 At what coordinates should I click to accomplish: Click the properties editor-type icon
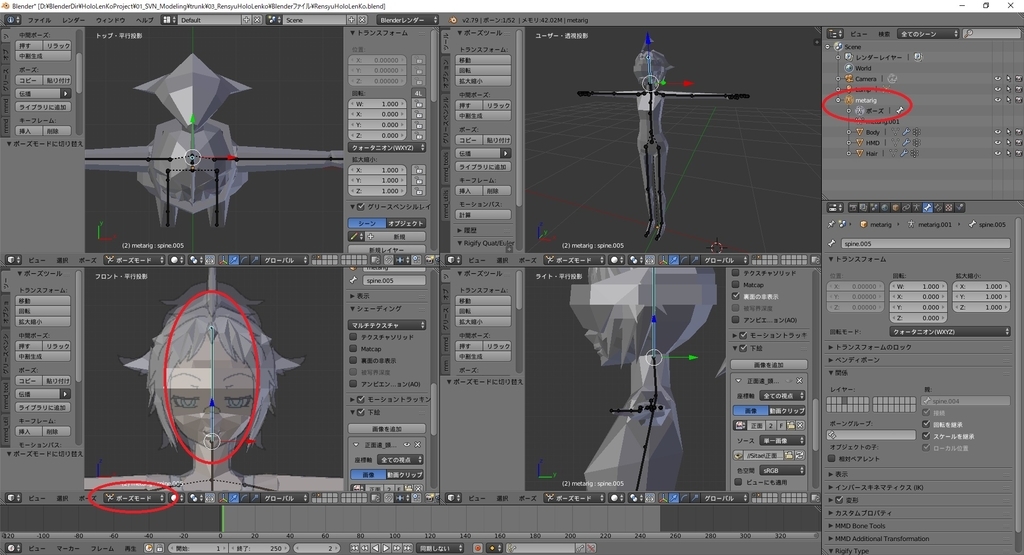[835, 208]
